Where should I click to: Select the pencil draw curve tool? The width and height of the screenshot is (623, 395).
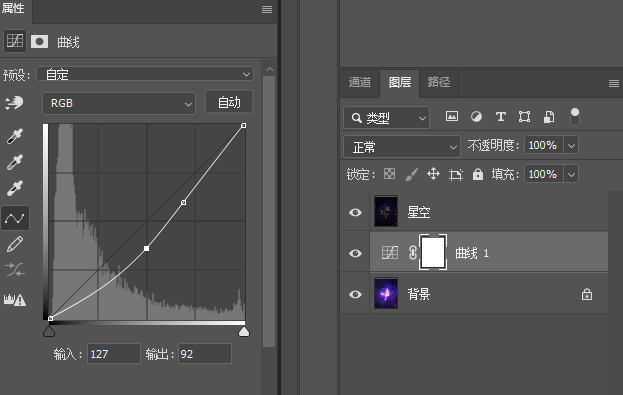[15, 244]
